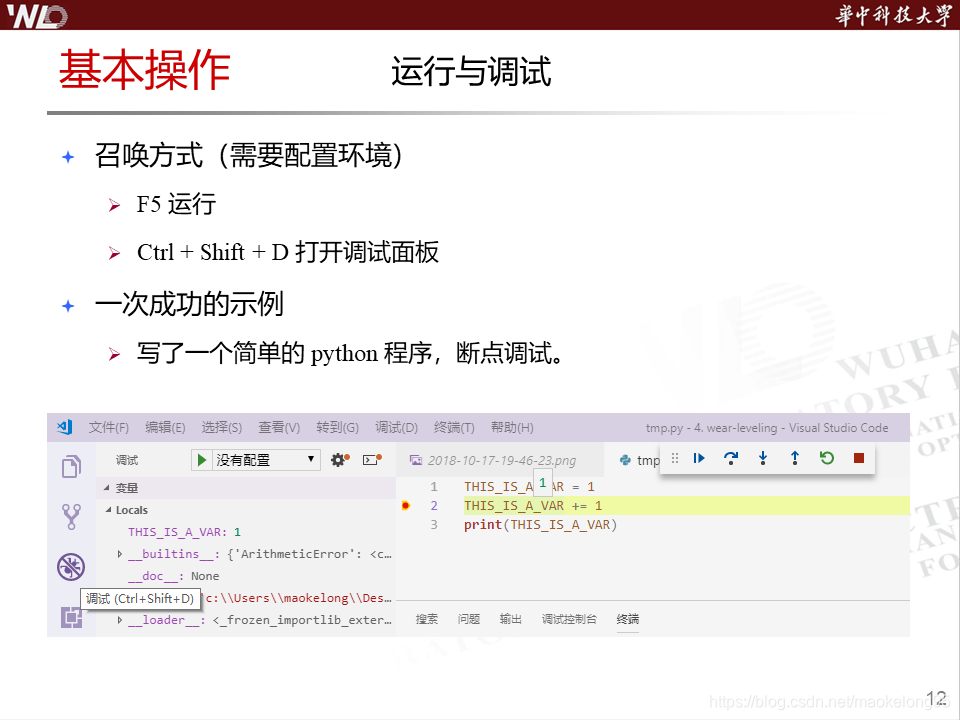
Task: Click code line 1 THIS_IS_A_VAR = 1
Action: tap(529, 487)
